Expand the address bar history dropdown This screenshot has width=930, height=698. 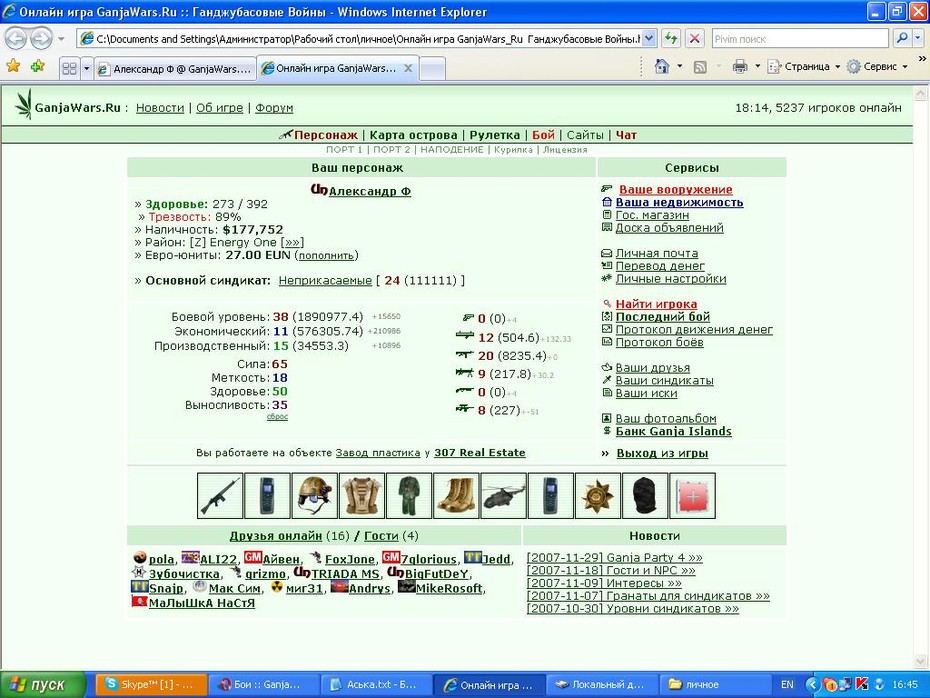pyautogui.click(x=649, y=39)
